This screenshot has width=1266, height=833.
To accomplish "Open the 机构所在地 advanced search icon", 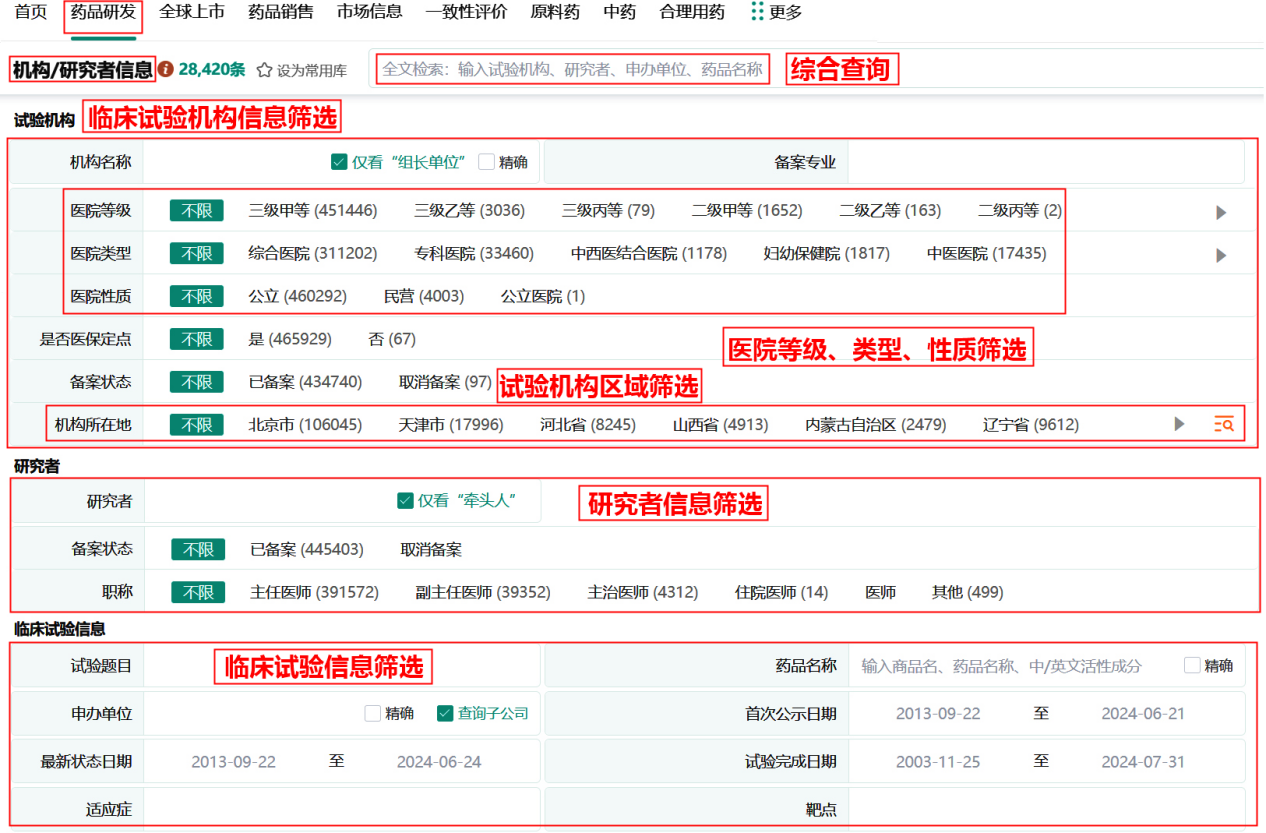I will click(1223, 424).
